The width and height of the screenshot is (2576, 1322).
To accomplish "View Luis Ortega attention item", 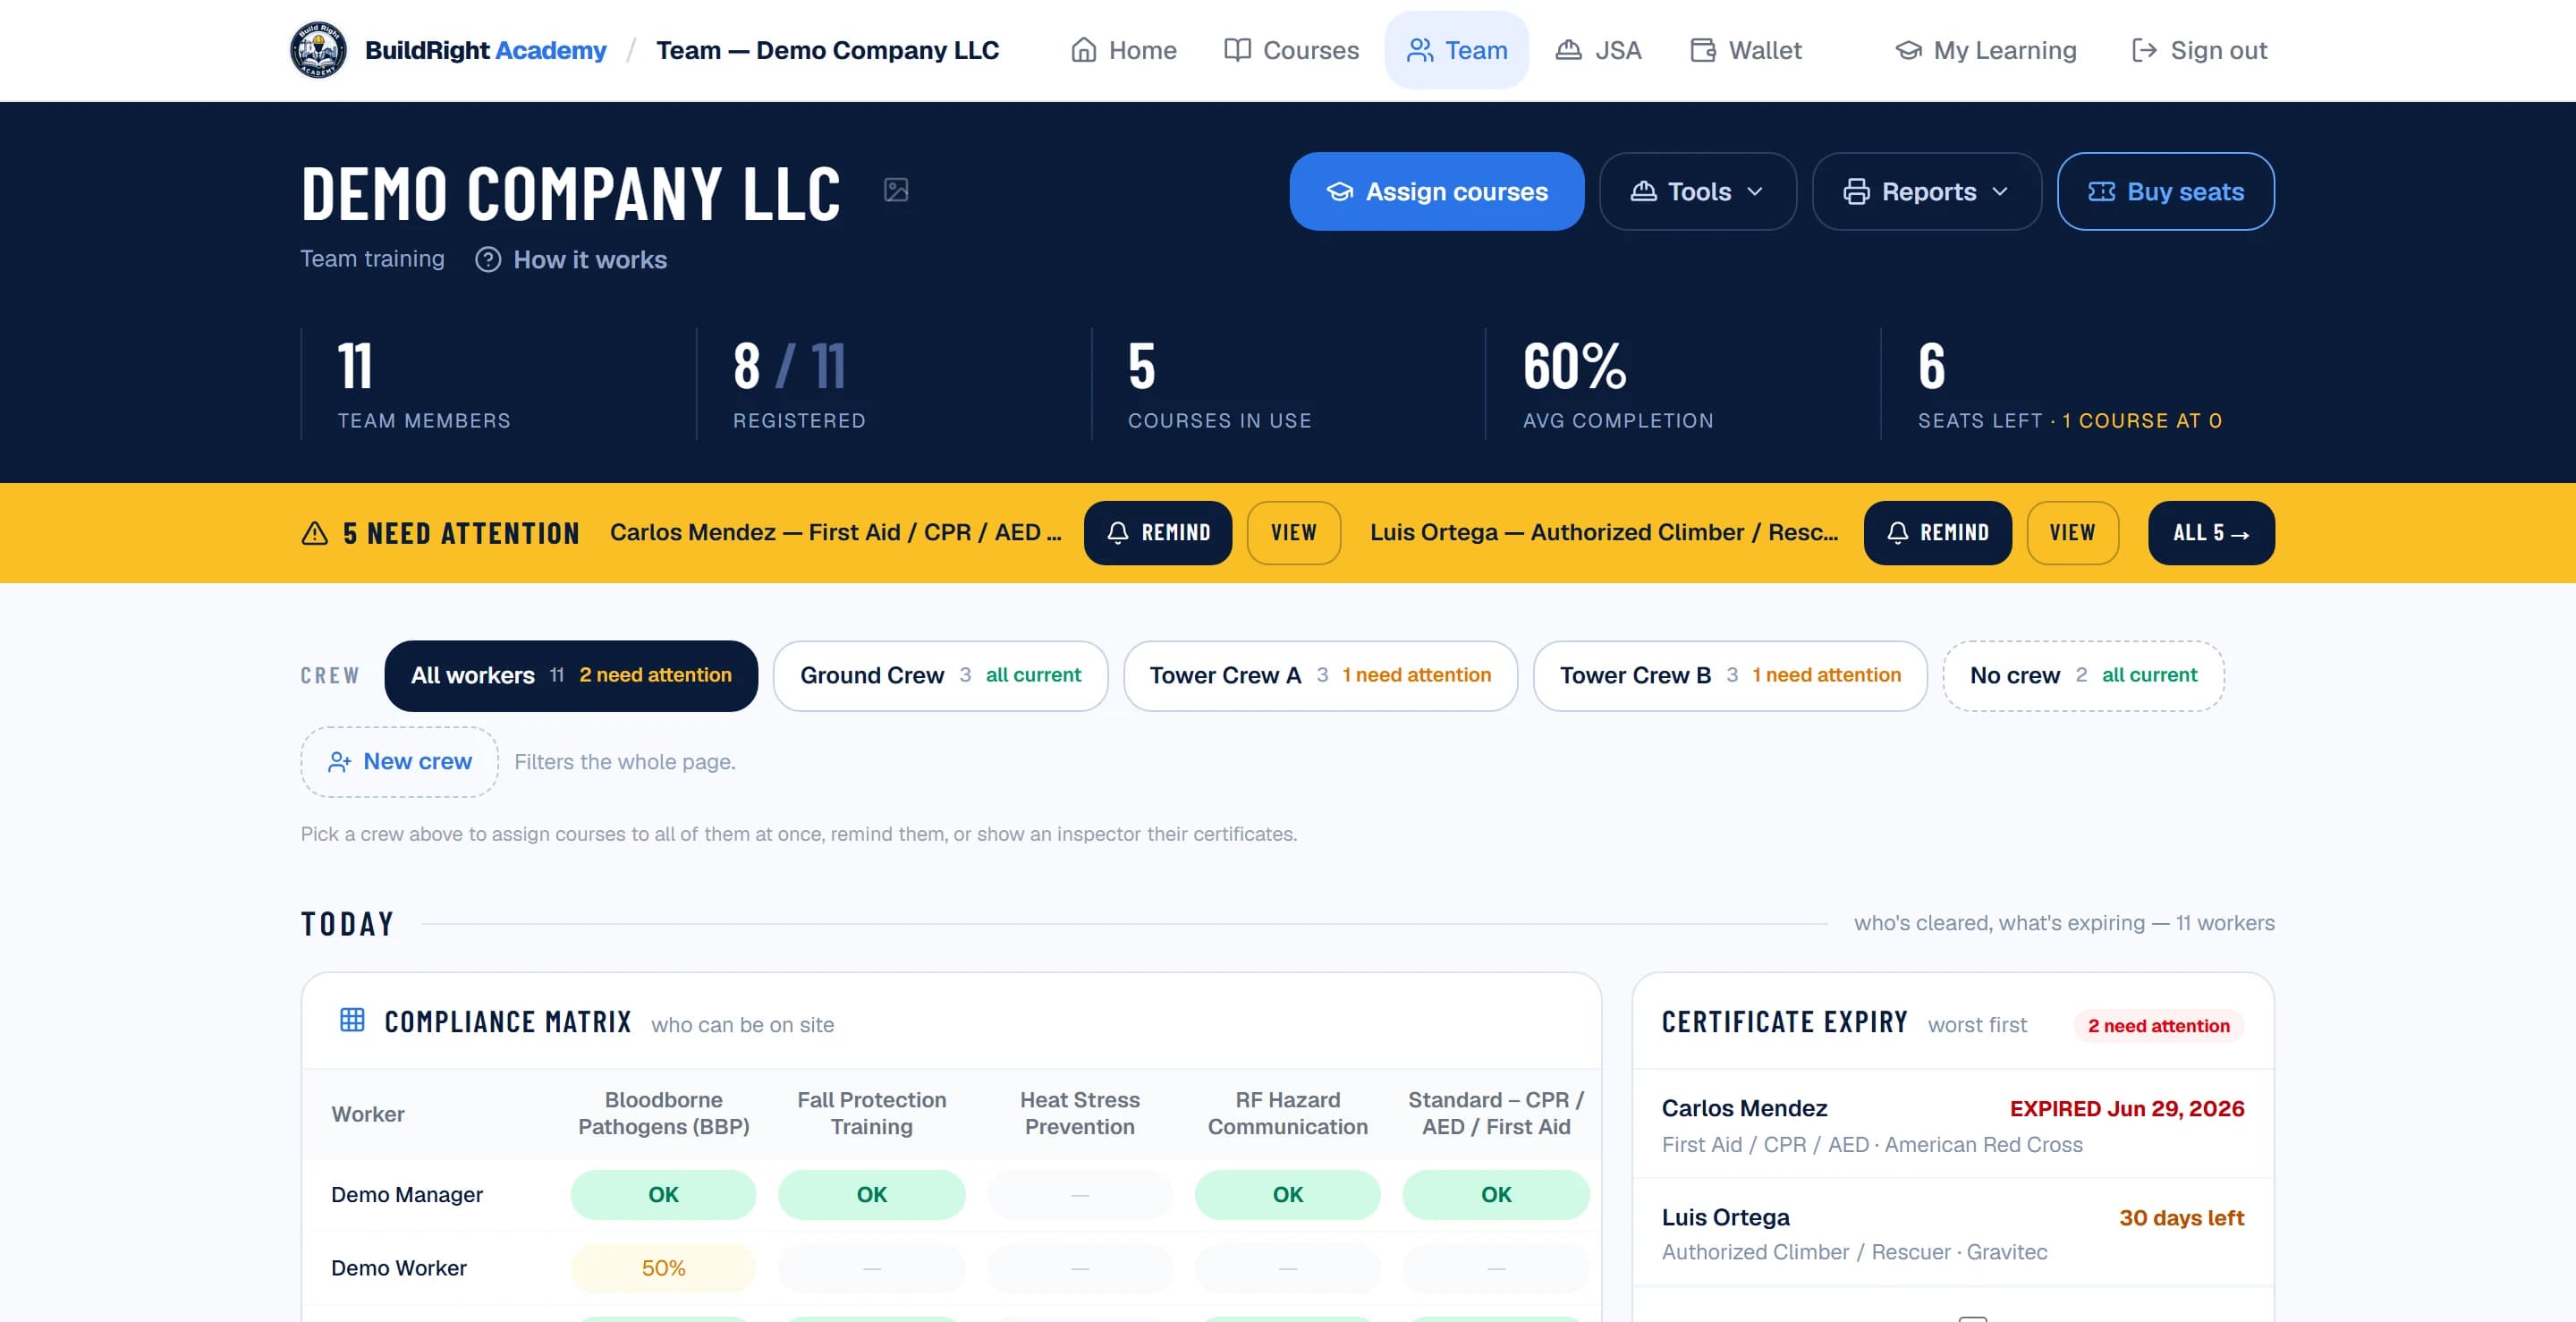I will (x=2072, y=533).
